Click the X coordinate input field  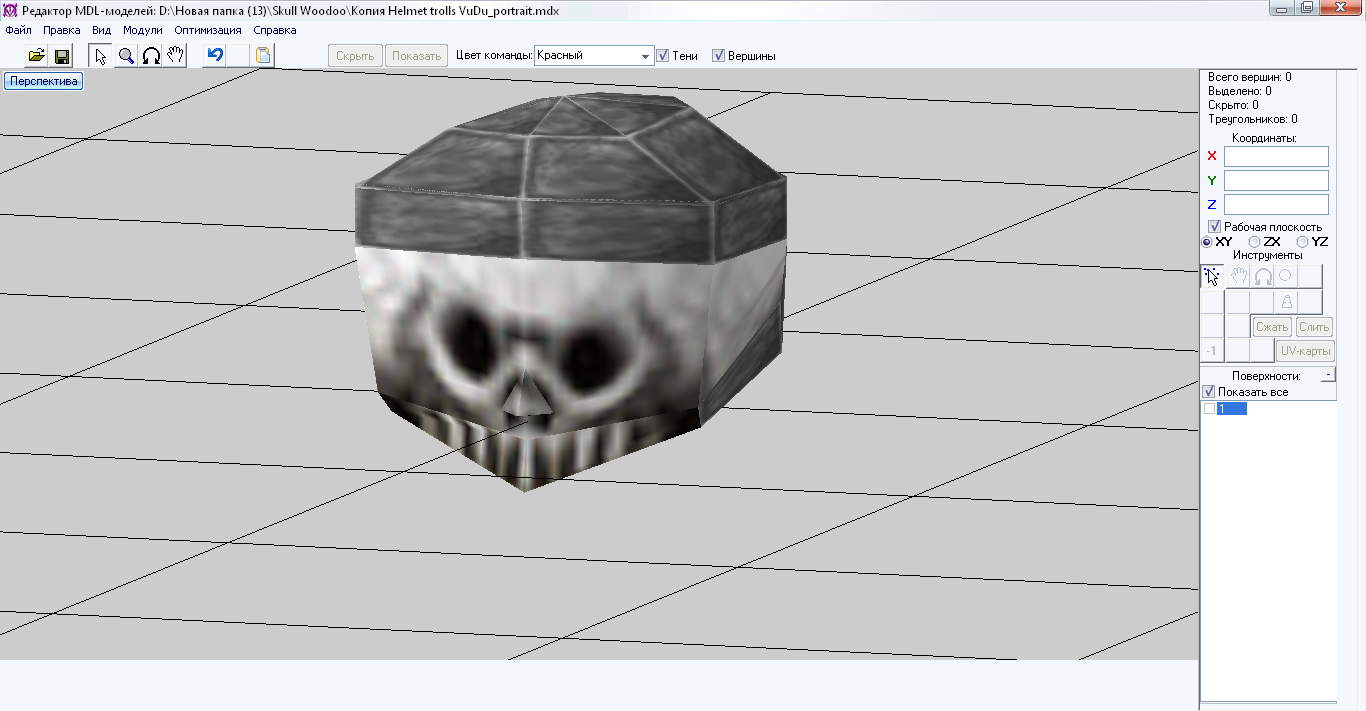1276,156
